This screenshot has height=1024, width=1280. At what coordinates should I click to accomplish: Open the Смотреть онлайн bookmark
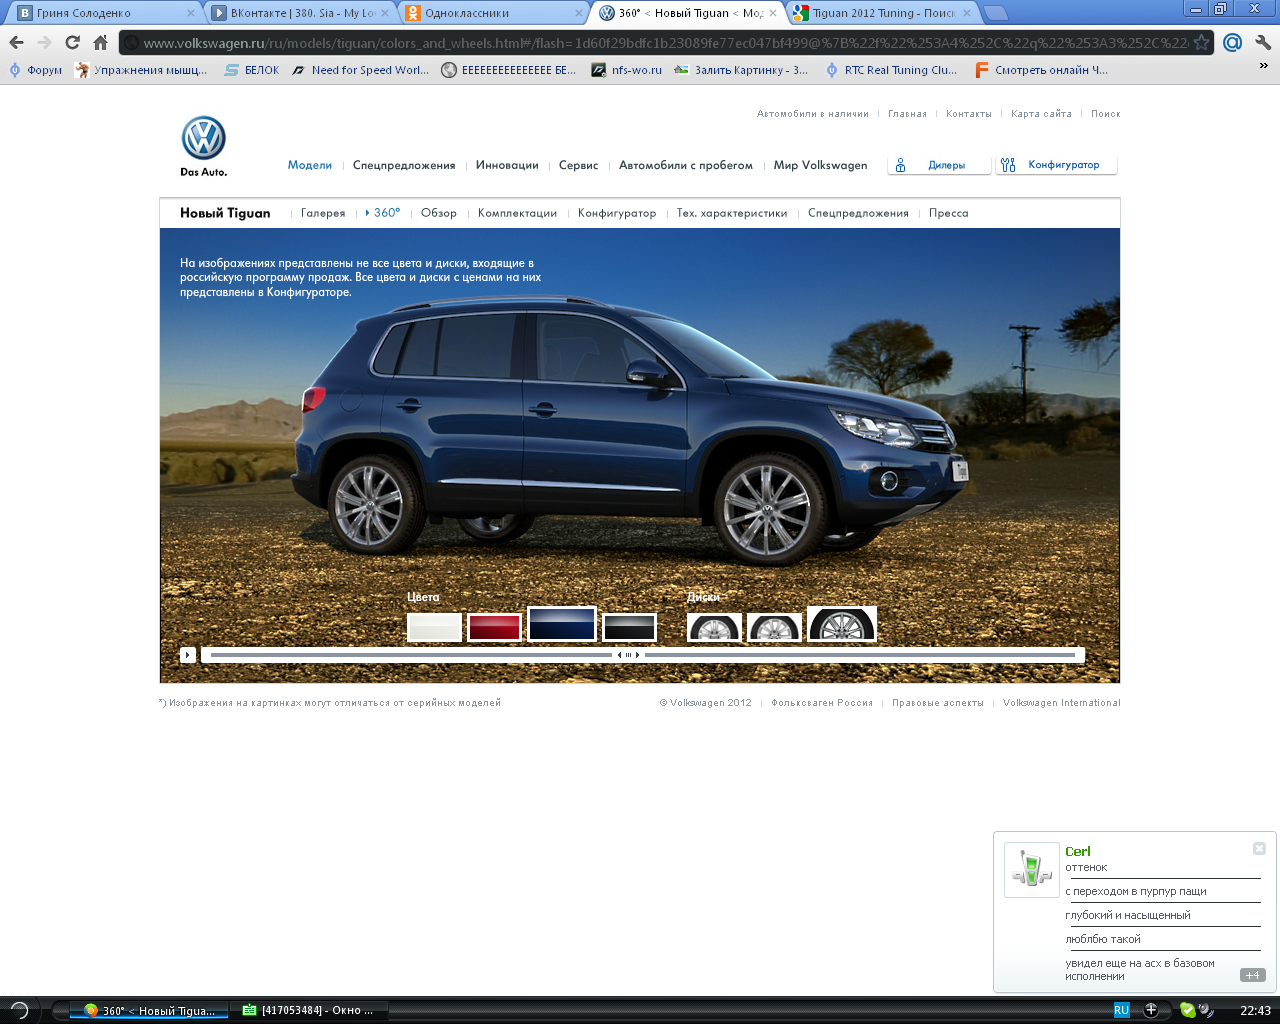point(1042,70)
